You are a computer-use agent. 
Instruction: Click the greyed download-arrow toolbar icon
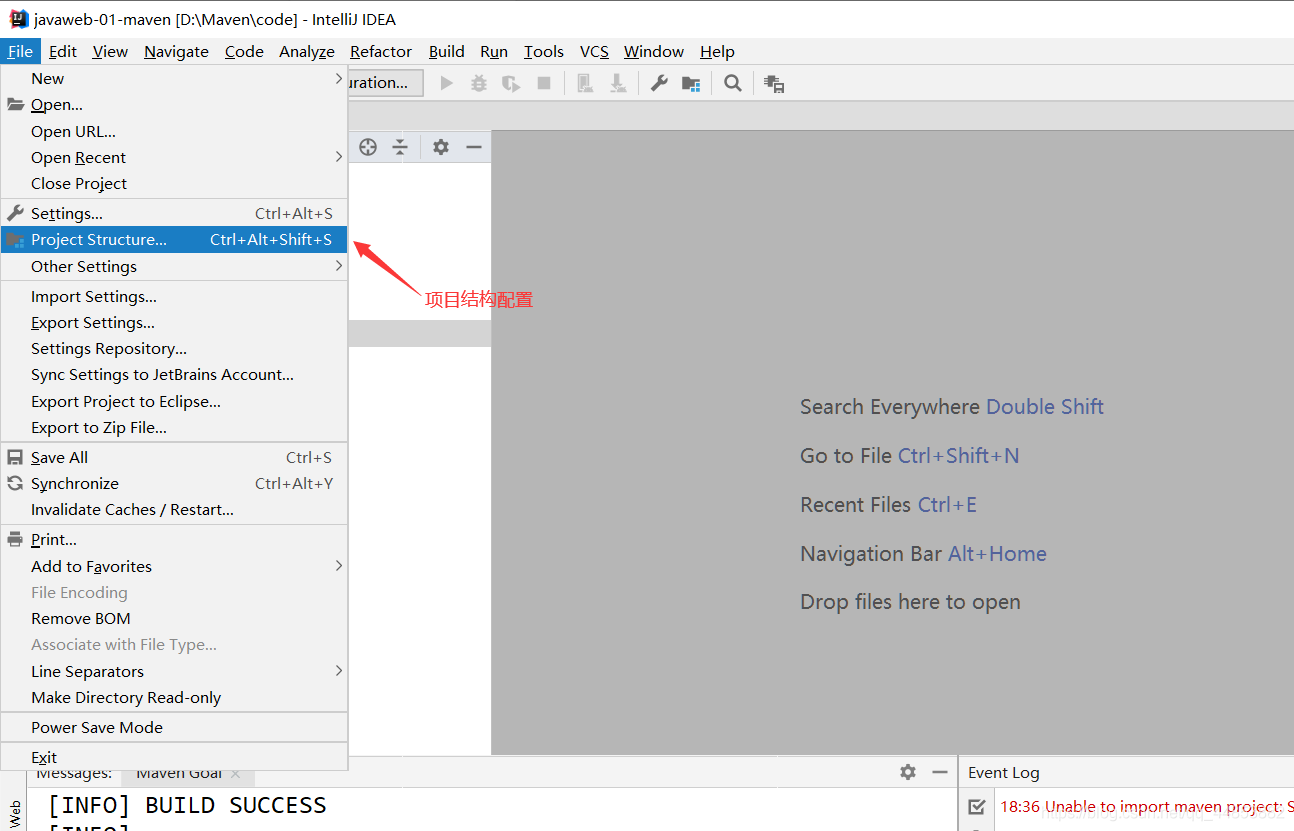pyautogui.click(x=618, y=83)
